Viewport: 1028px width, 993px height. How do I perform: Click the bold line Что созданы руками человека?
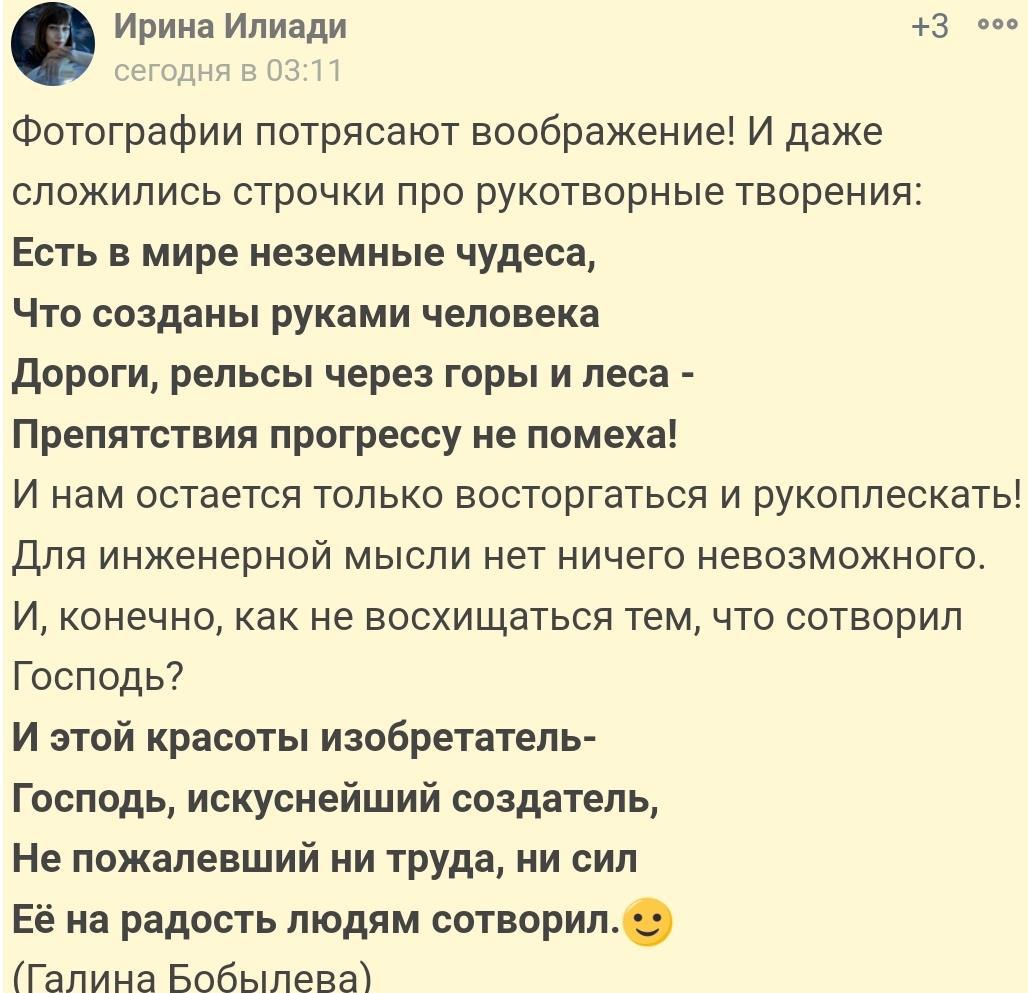(306, 314)
